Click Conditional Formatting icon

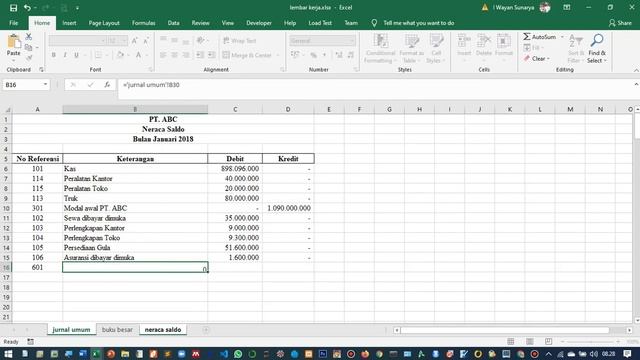(380, 41)
